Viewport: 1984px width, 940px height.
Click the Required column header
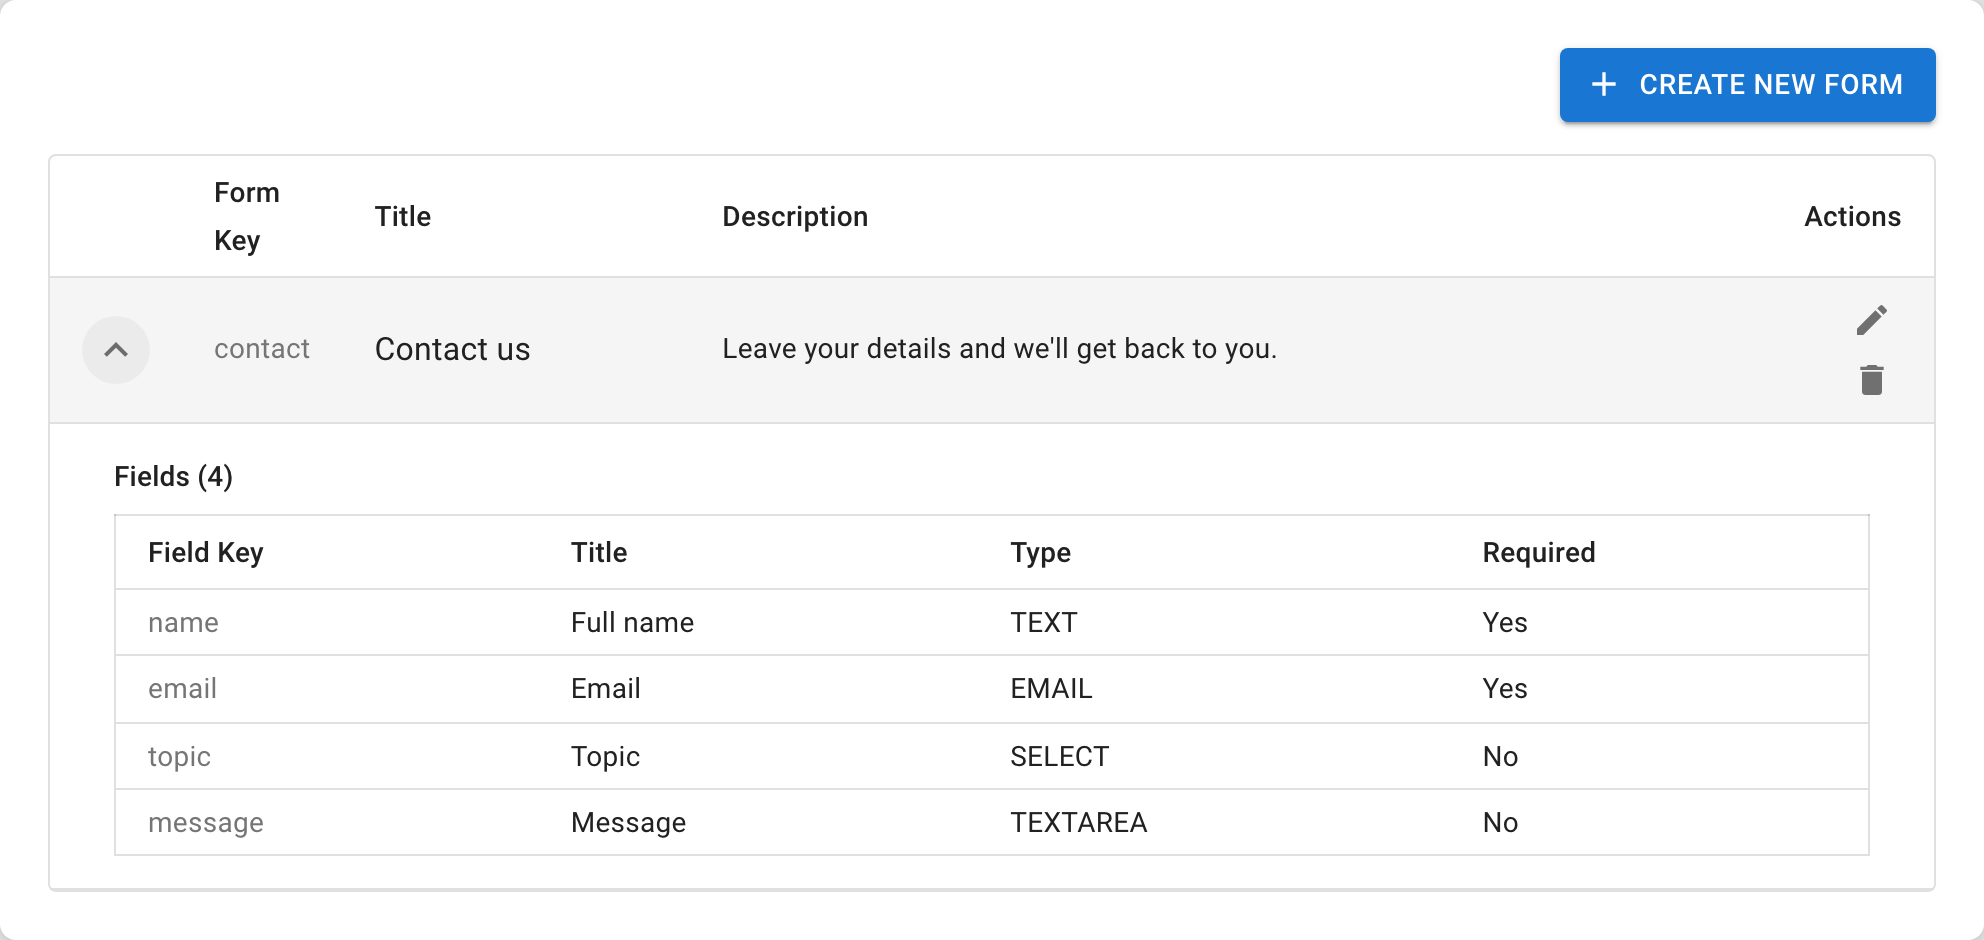[x=1539, y=552]
